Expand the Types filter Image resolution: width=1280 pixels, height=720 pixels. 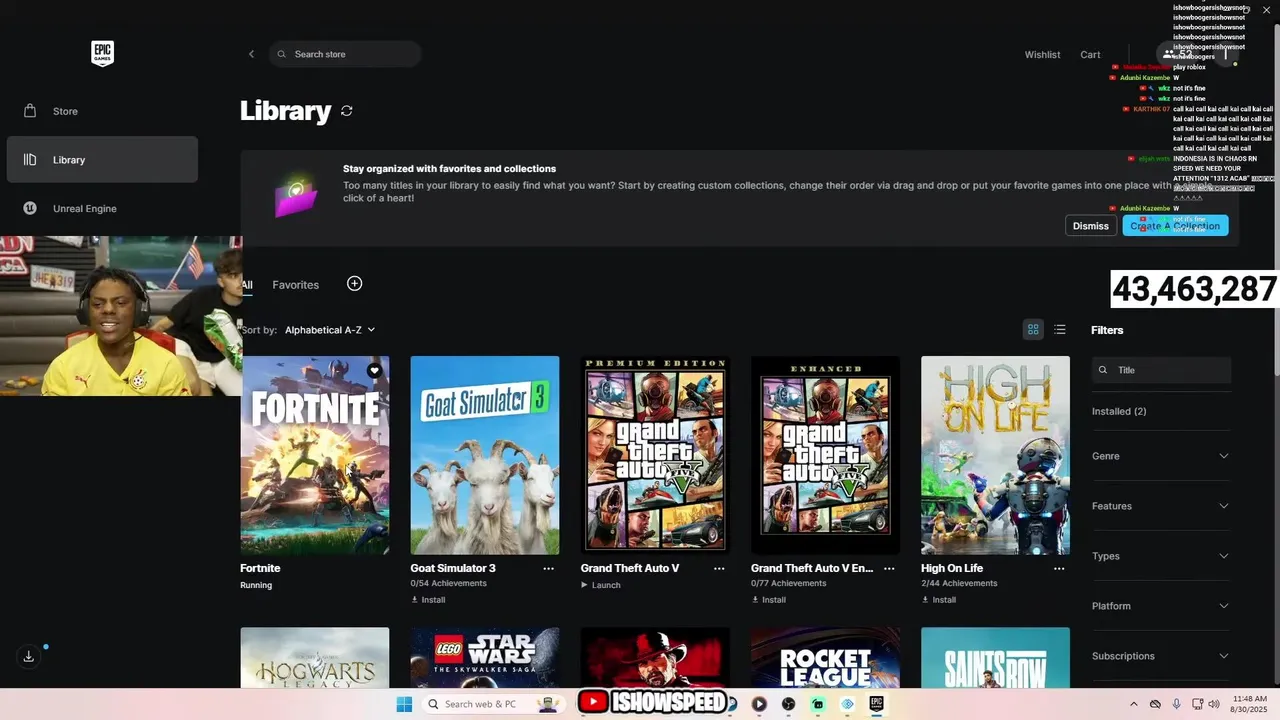pos(1161,556)
